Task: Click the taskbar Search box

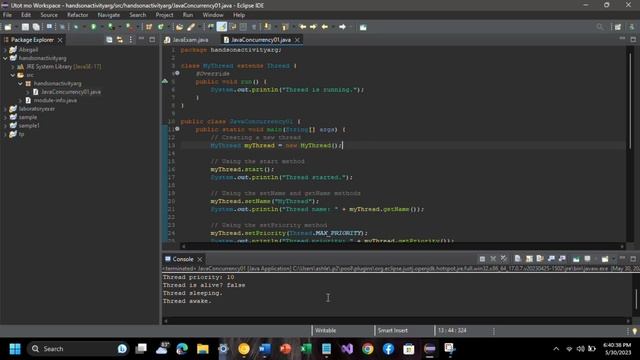Action: 78,349
